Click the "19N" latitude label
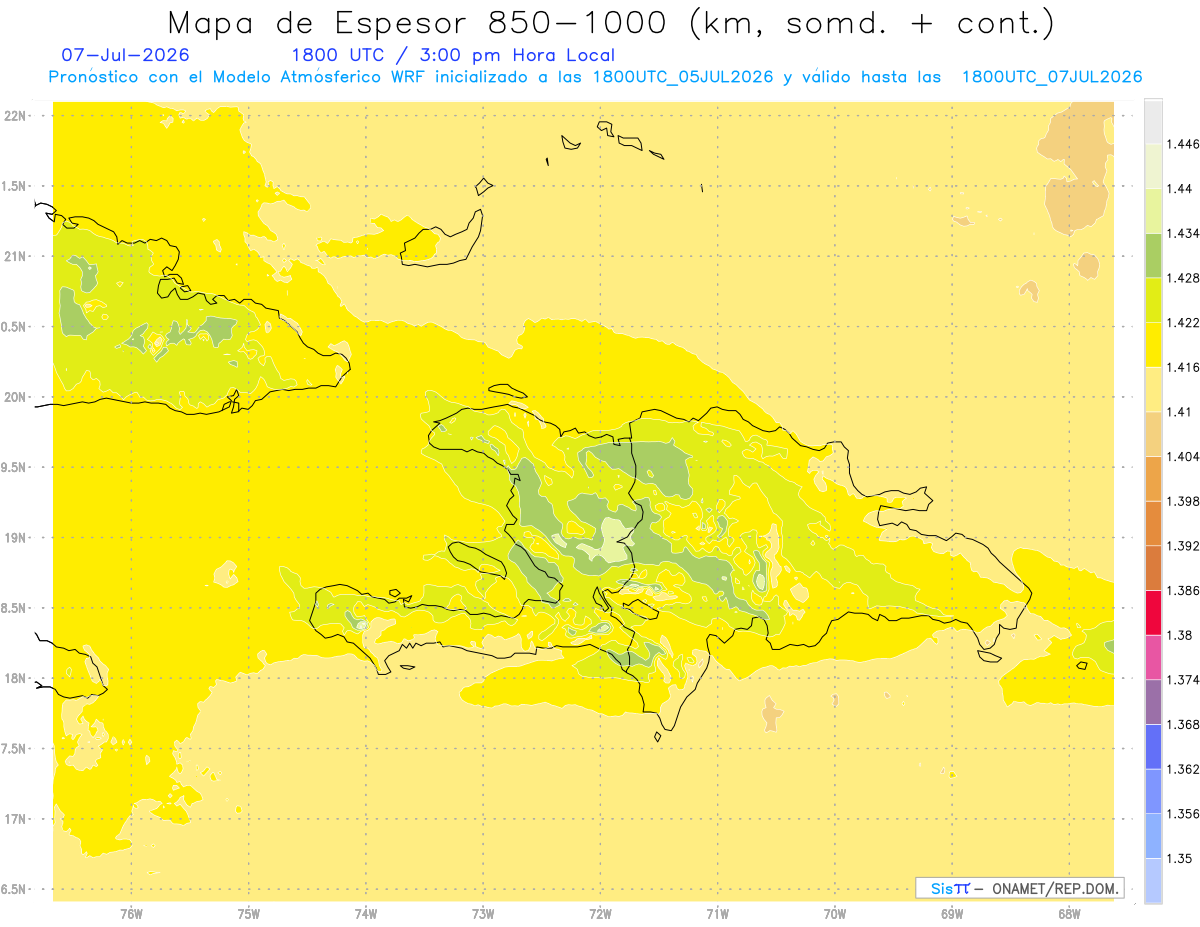Screen dimensions: 1200x927 click(16, 538)
